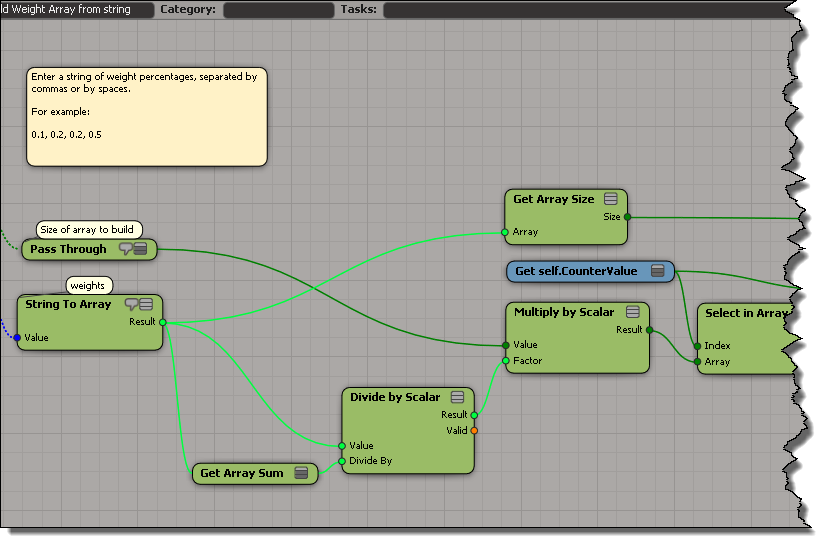The width and height of the screenshot is (828, 543).
Task: Select the yellow weight percentages instruction note
Action: (147, 116)
